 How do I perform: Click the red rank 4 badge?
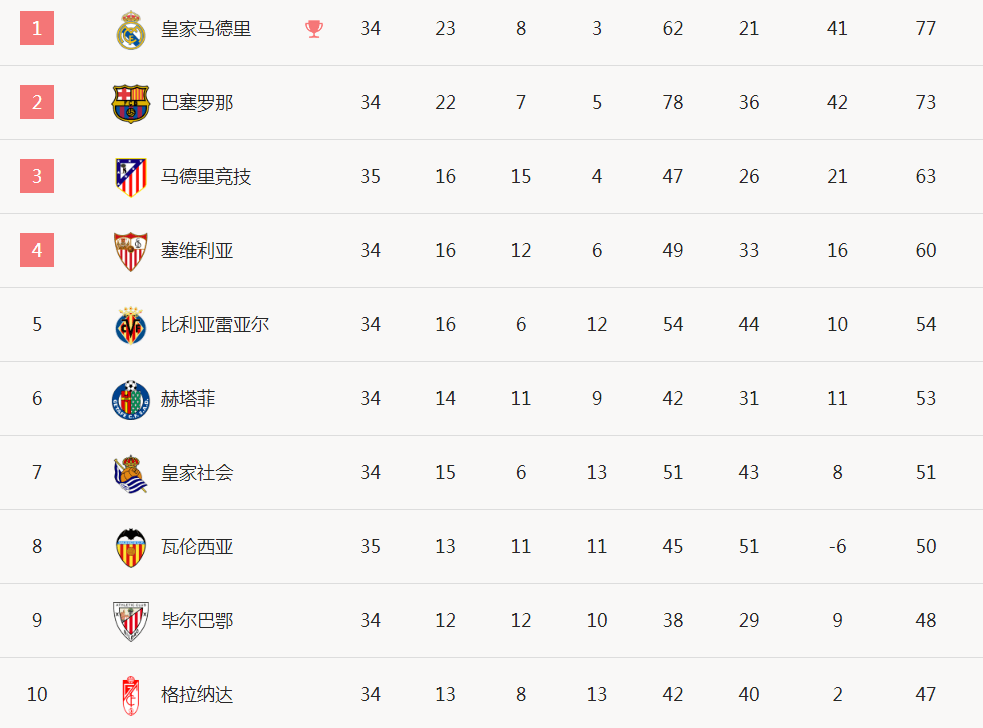(x=37, y=250)
